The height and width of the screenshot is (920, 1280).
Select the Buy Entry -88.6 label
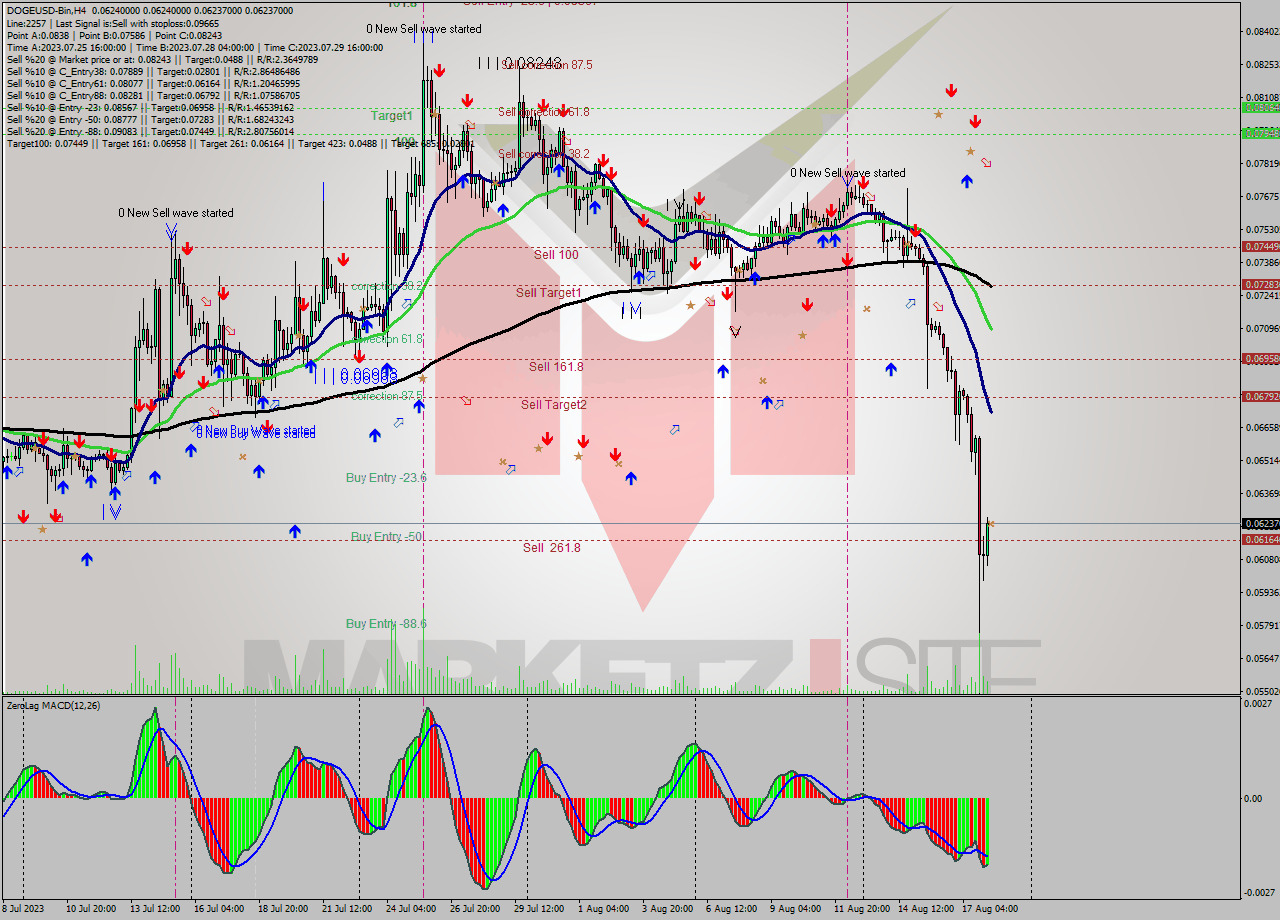click(x=385, y=623)
